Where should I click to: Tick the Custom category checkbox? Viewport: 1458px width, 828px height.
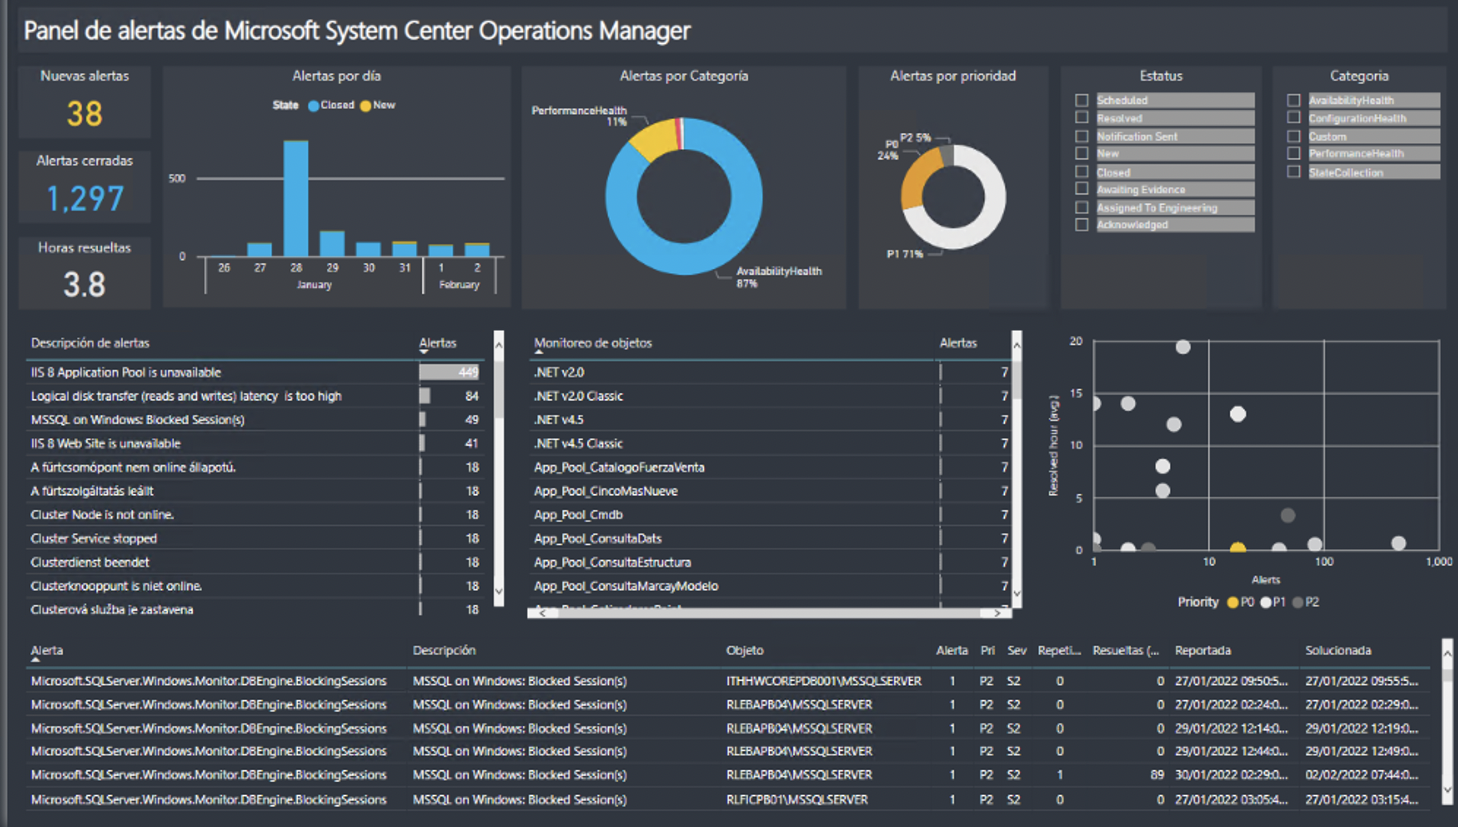tap(1294, 136)
